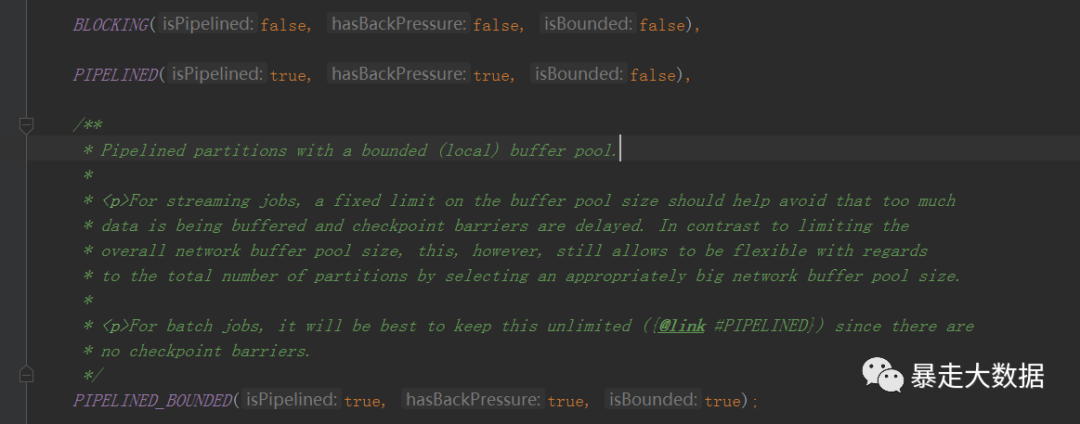Click the hasBackPressure hint on the BLOCKING line
Image resolution: width=1080 pixels, height=424 pixels.
[398, 24]
